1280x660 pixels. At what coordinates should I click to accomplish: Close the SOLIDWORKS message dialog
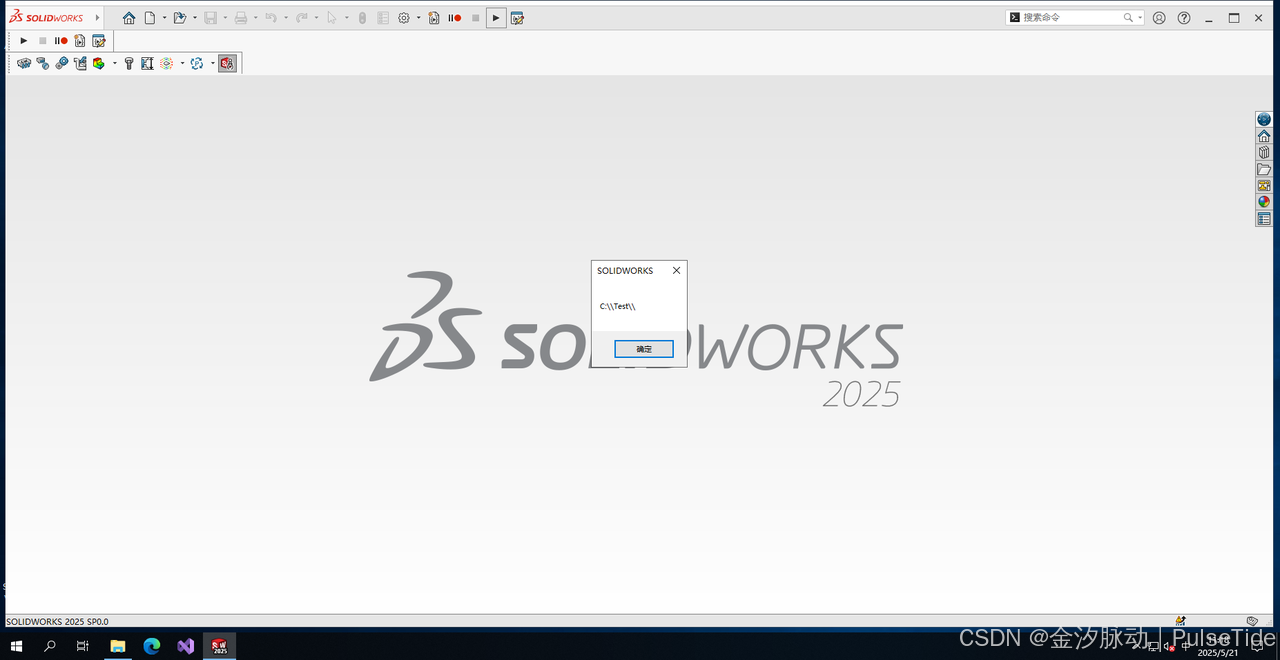pos(676,270)
